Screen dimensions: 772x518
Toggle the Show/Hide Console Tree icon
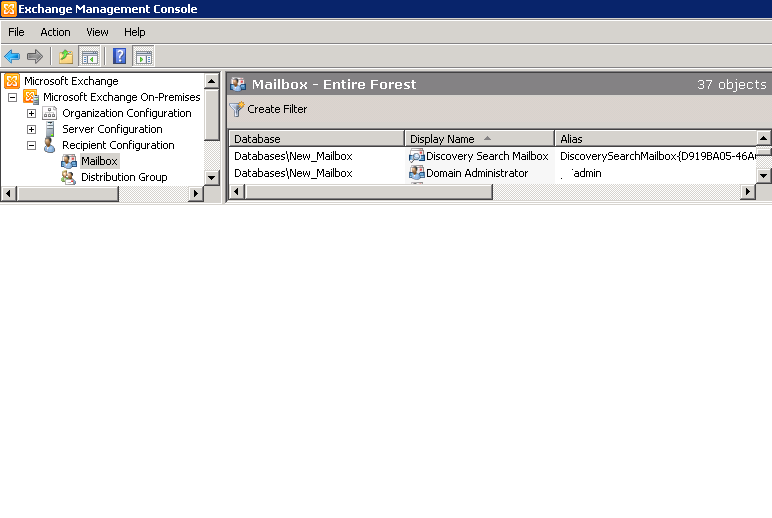pos(90,57)
